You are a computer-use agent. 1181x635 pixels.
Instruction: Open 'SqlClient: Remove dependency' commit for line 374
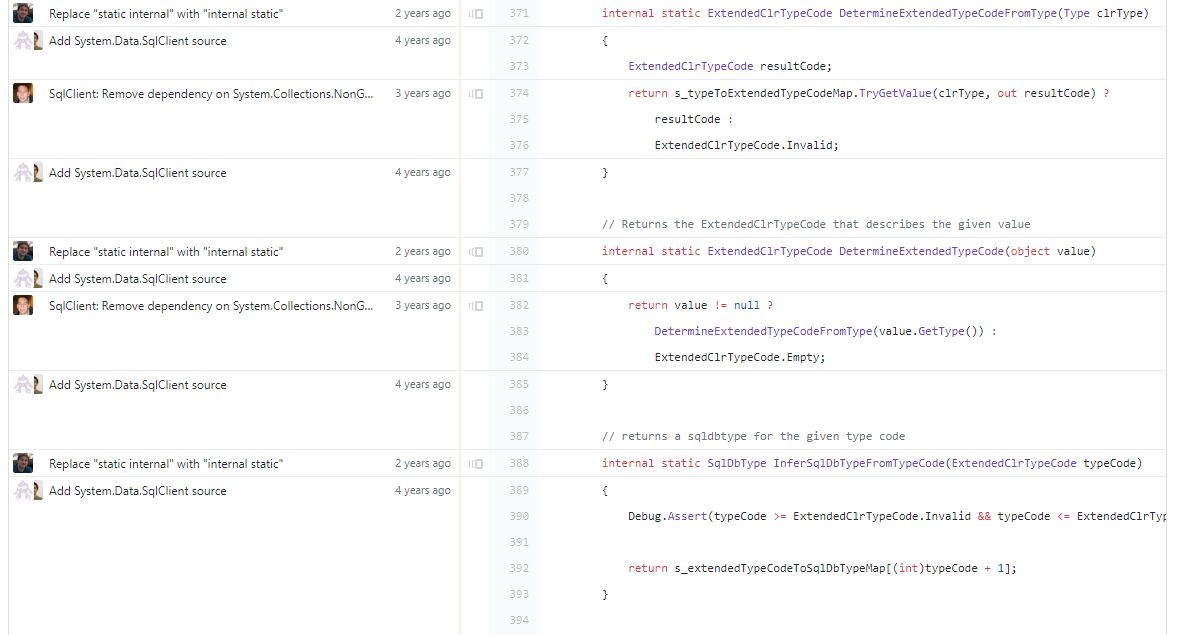[211, 93]
